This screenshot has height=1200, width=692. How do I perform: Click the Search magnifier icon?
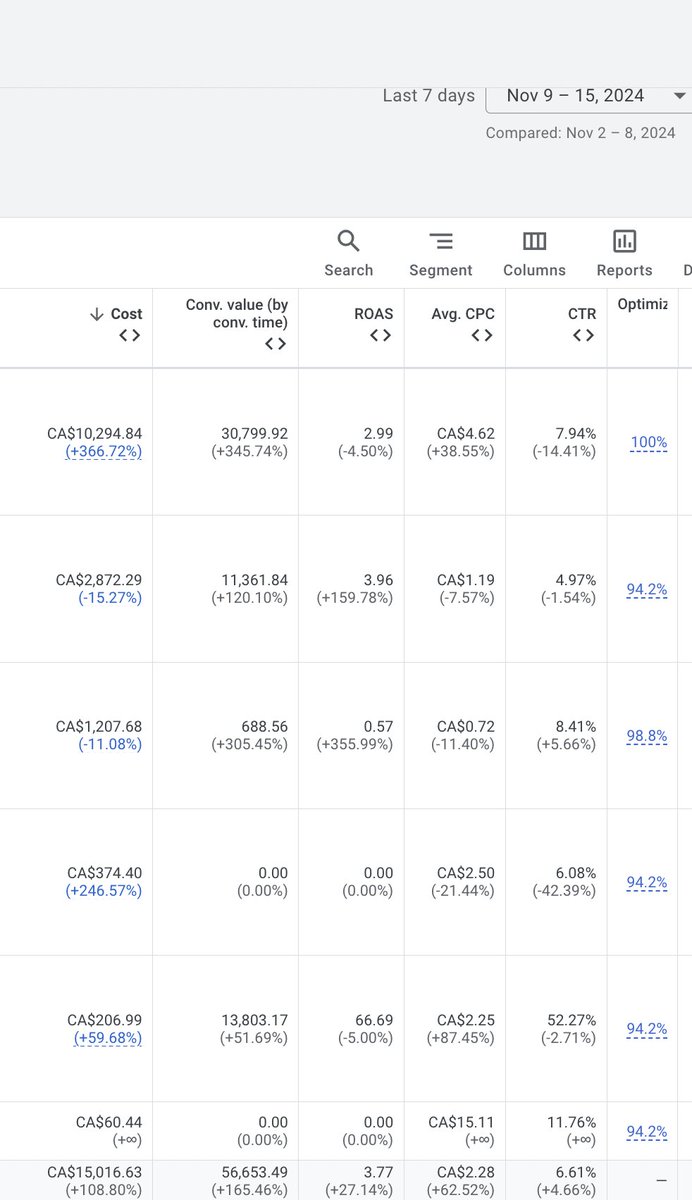click(348, 241)
